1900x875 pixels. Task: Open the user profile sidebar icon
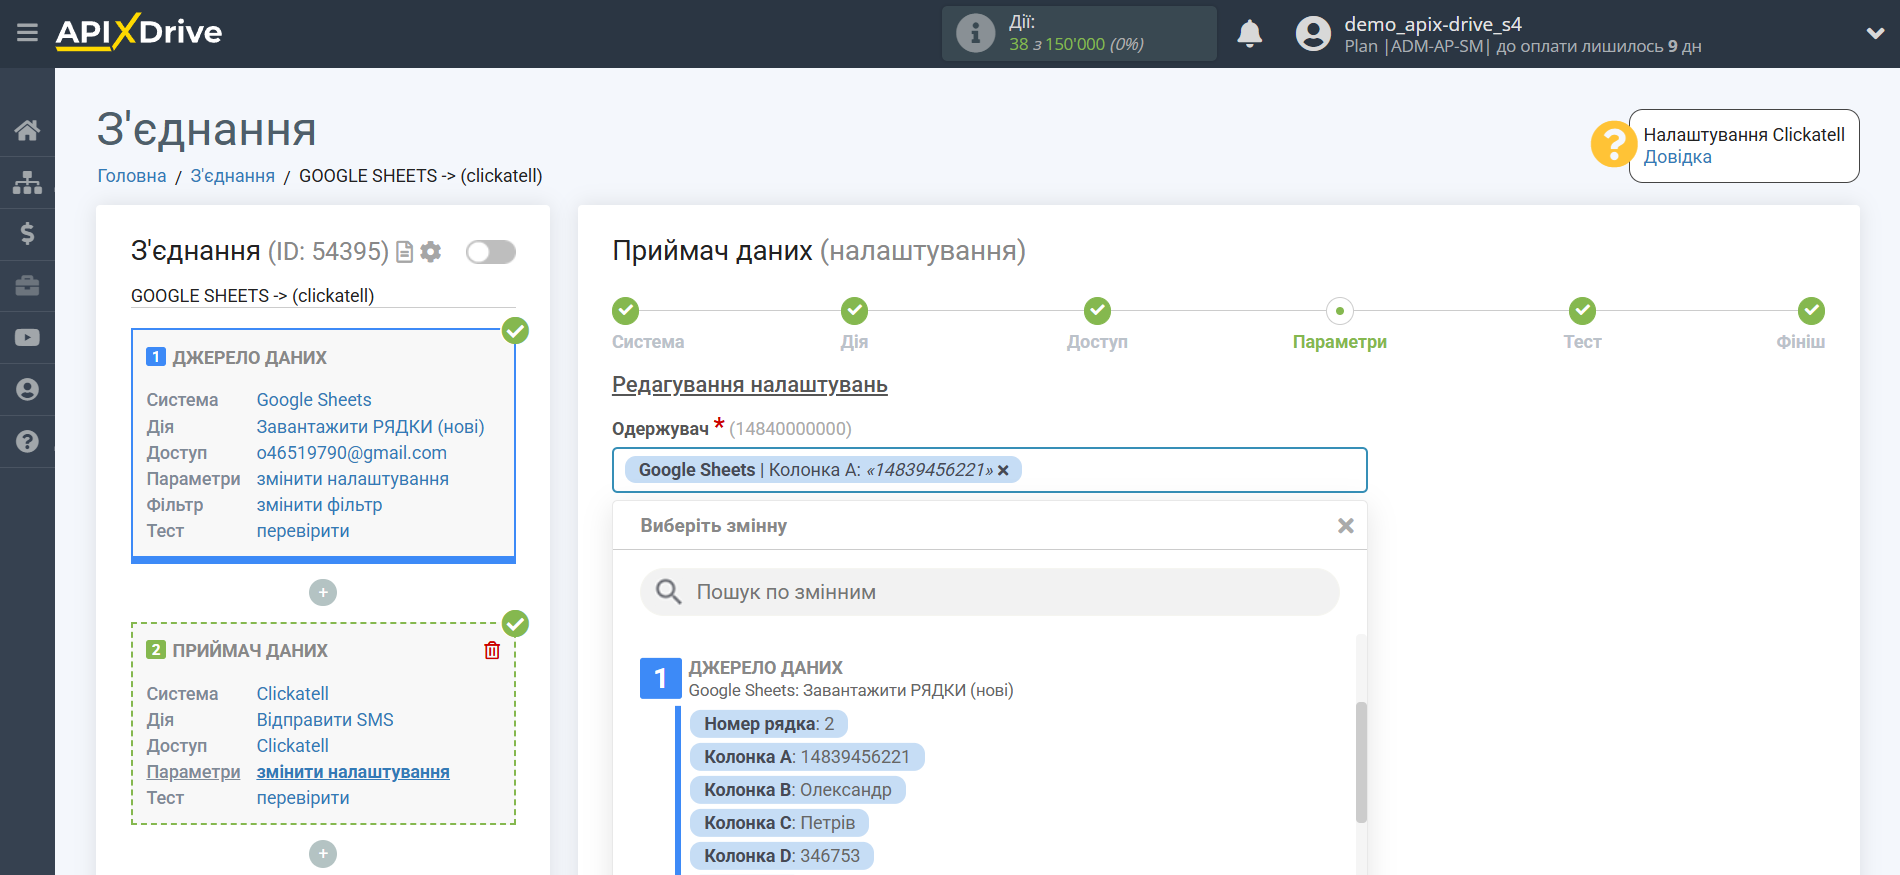click(x=27, y=390)
